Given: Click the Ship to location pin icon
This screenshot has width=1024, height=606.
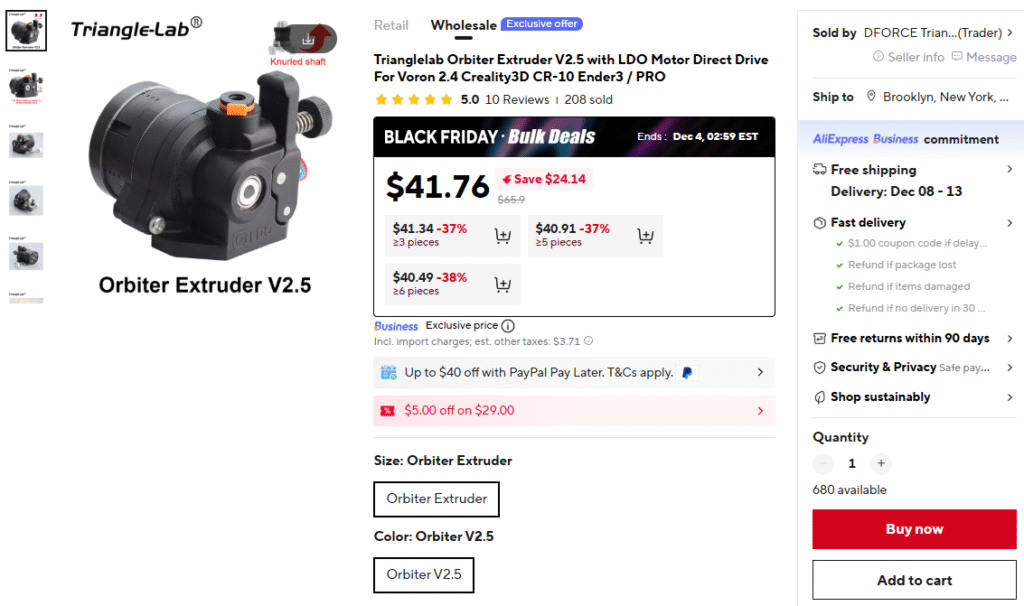Looking at the screenshot, I should tap(872, 97).
